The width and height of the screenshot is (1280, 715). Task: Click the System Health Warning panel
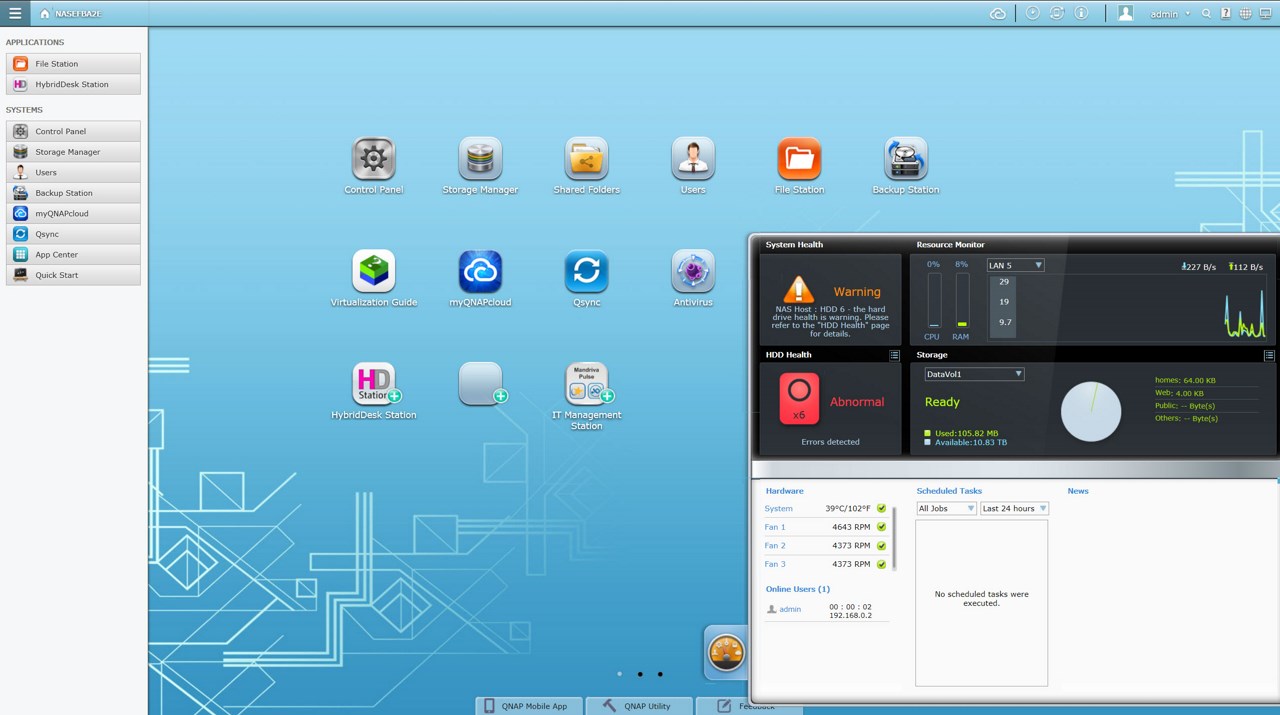830,299
